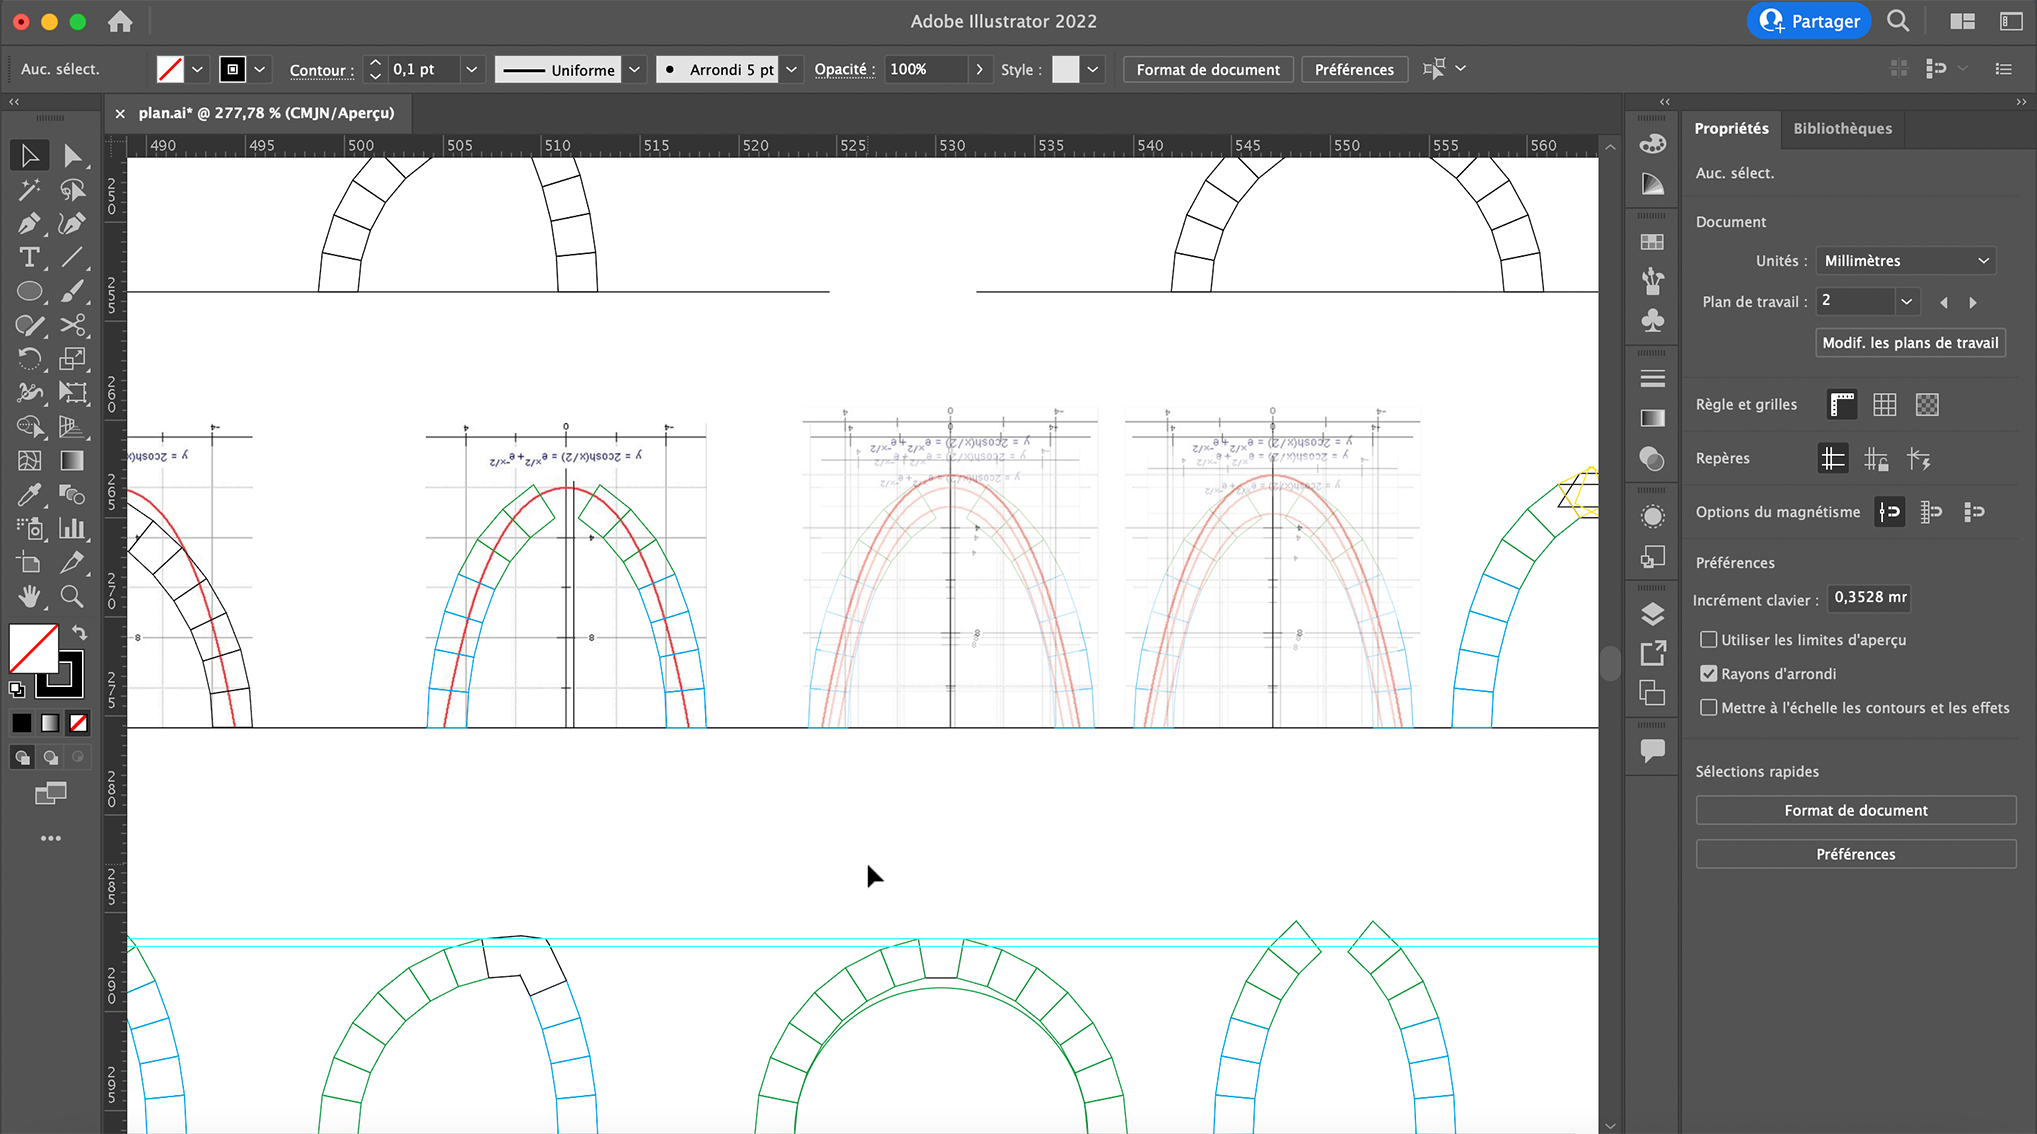
Task: Select the Eyedropper tool
Action: click(29, 494)
